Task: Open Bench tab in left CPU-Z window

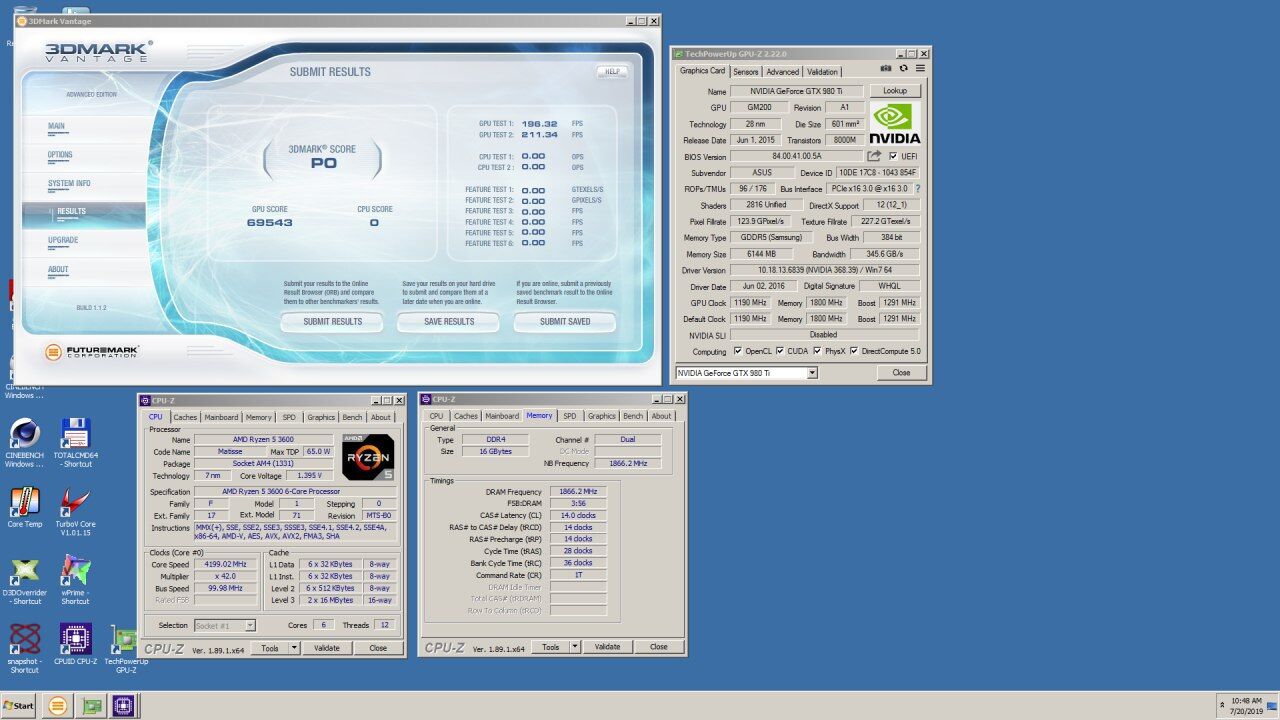Action: click(x=352, y=417)
